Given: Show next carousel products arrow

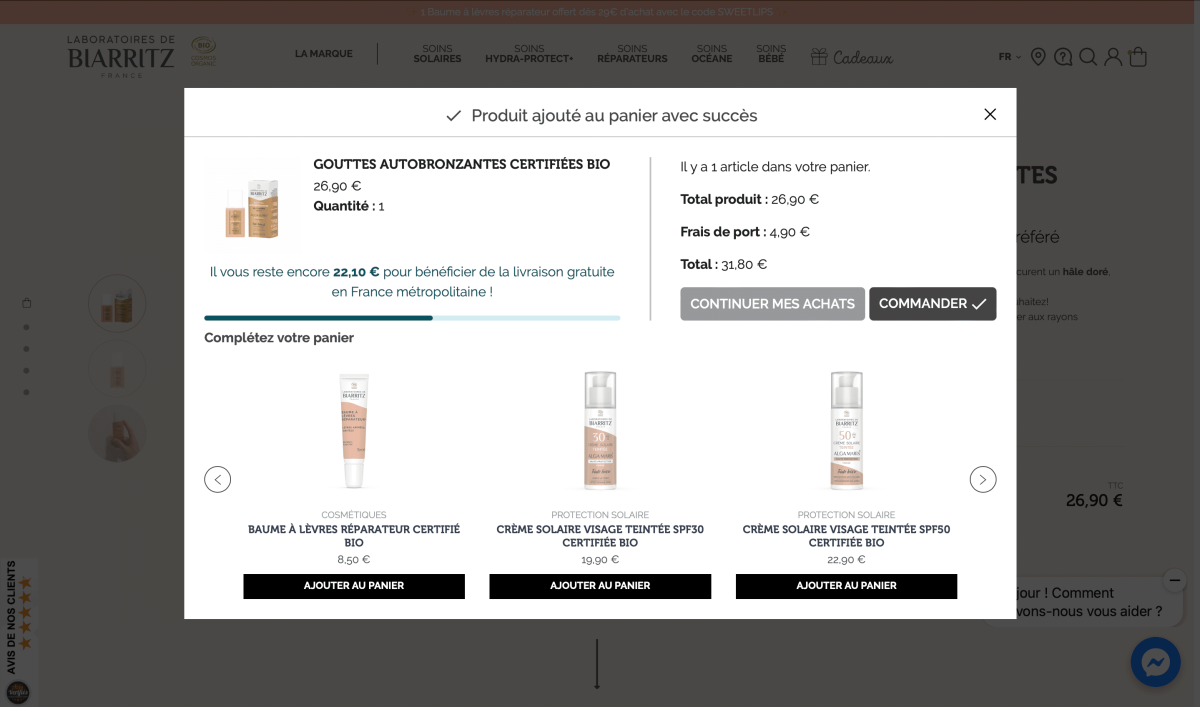Looking at the screenshot, I should pos(983,479).
